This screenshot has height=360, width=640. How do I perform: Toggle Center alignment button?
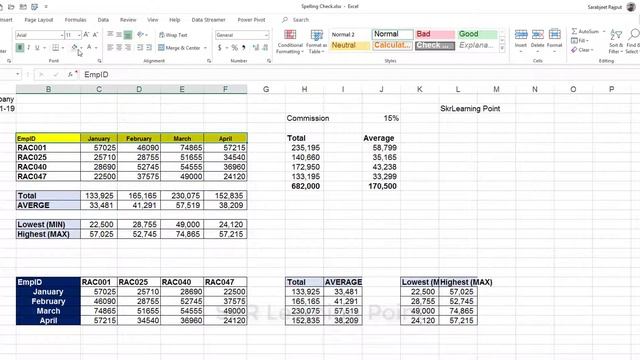pos(119,48)
